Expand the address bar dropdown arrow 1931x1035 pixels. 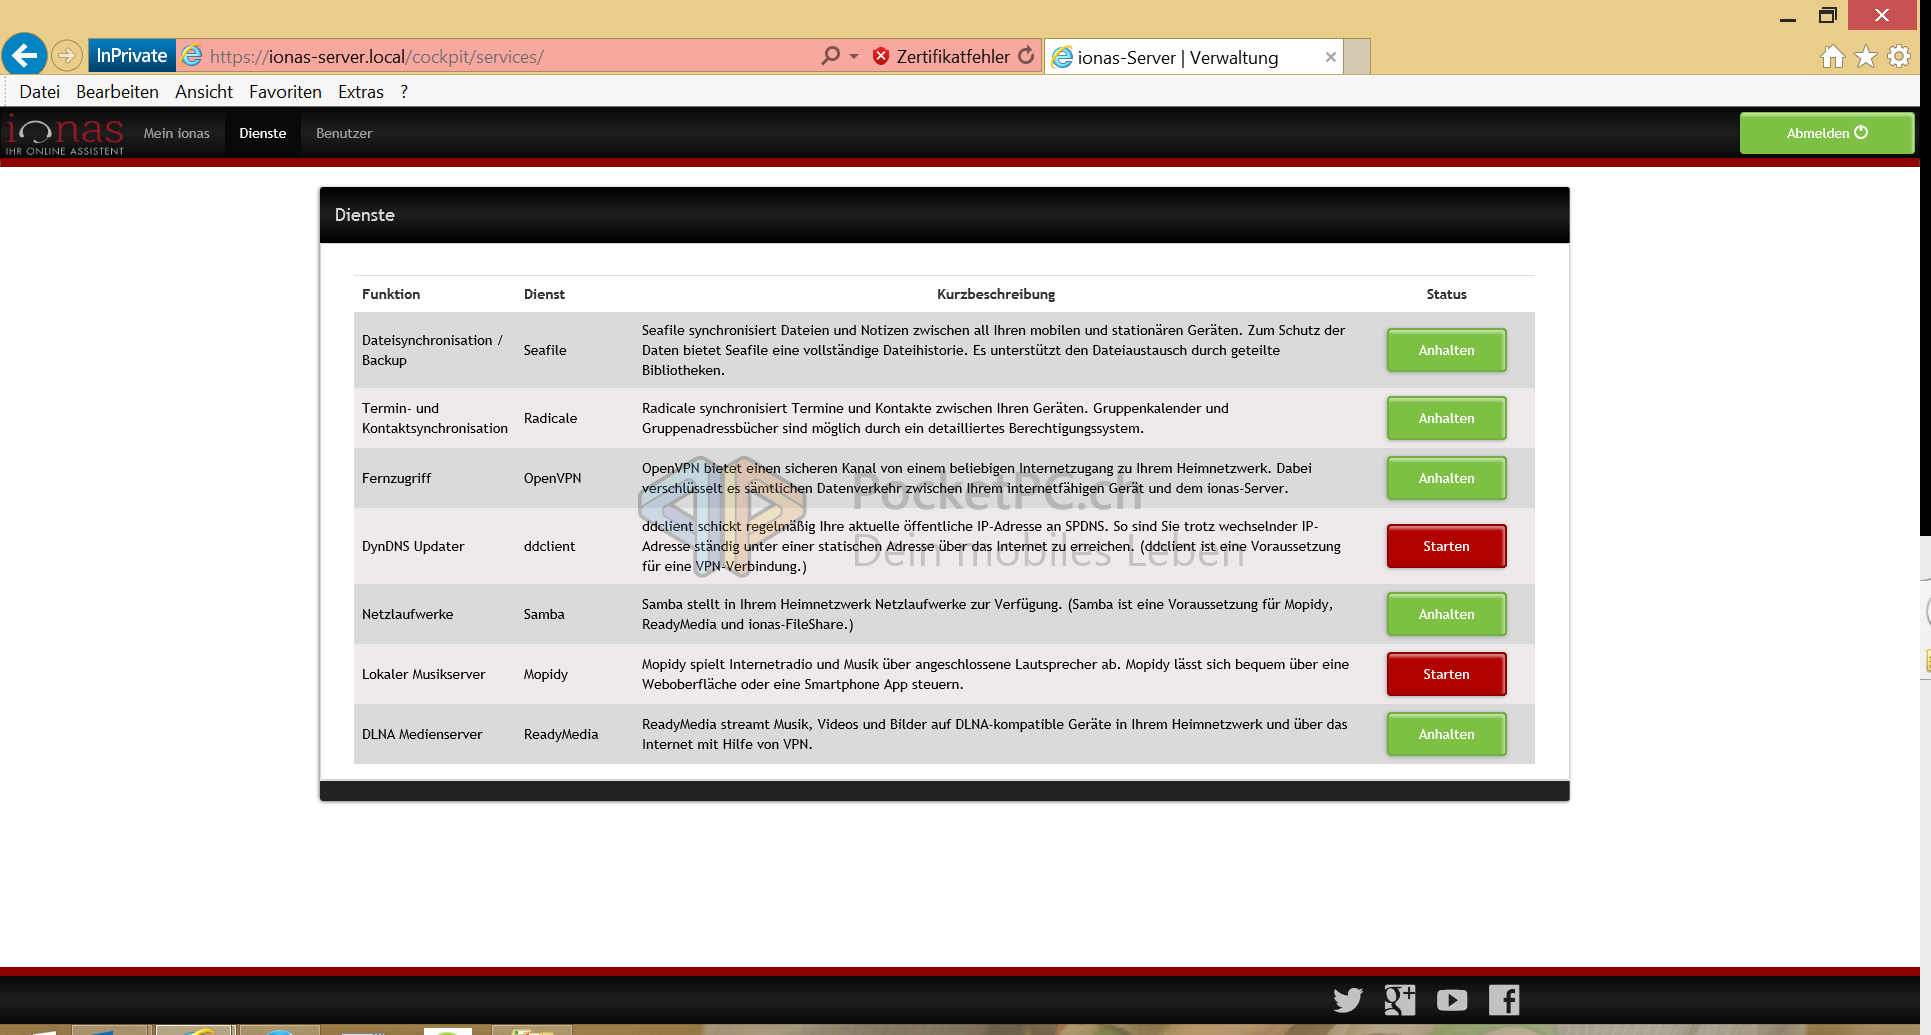pyautogui.click(x=854, y=56)
